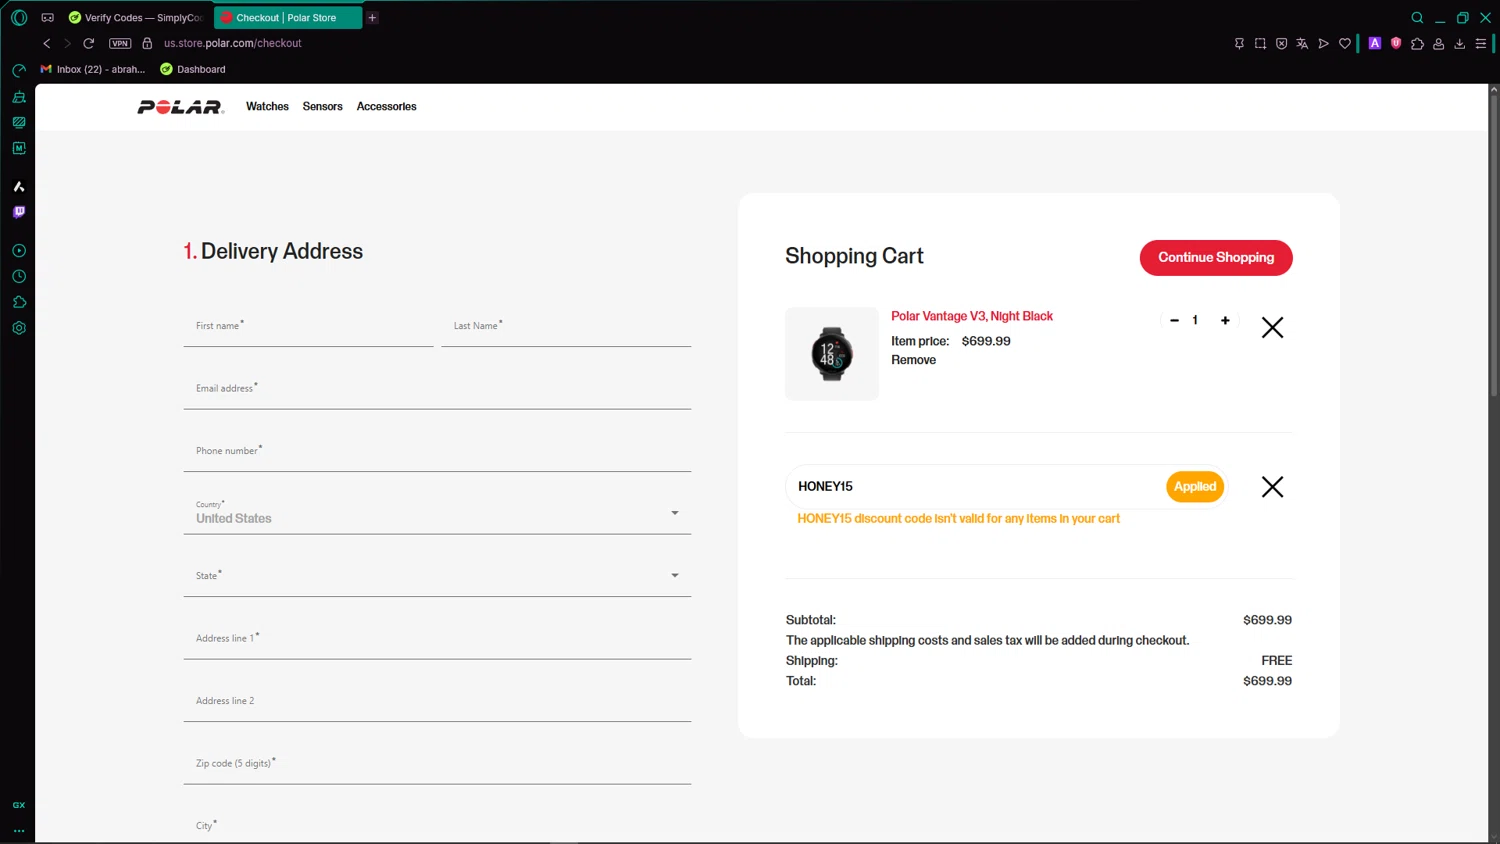Remove HONEY15 code with X icon
This screenshot has width=1500, height=844.
[1272, 487]
